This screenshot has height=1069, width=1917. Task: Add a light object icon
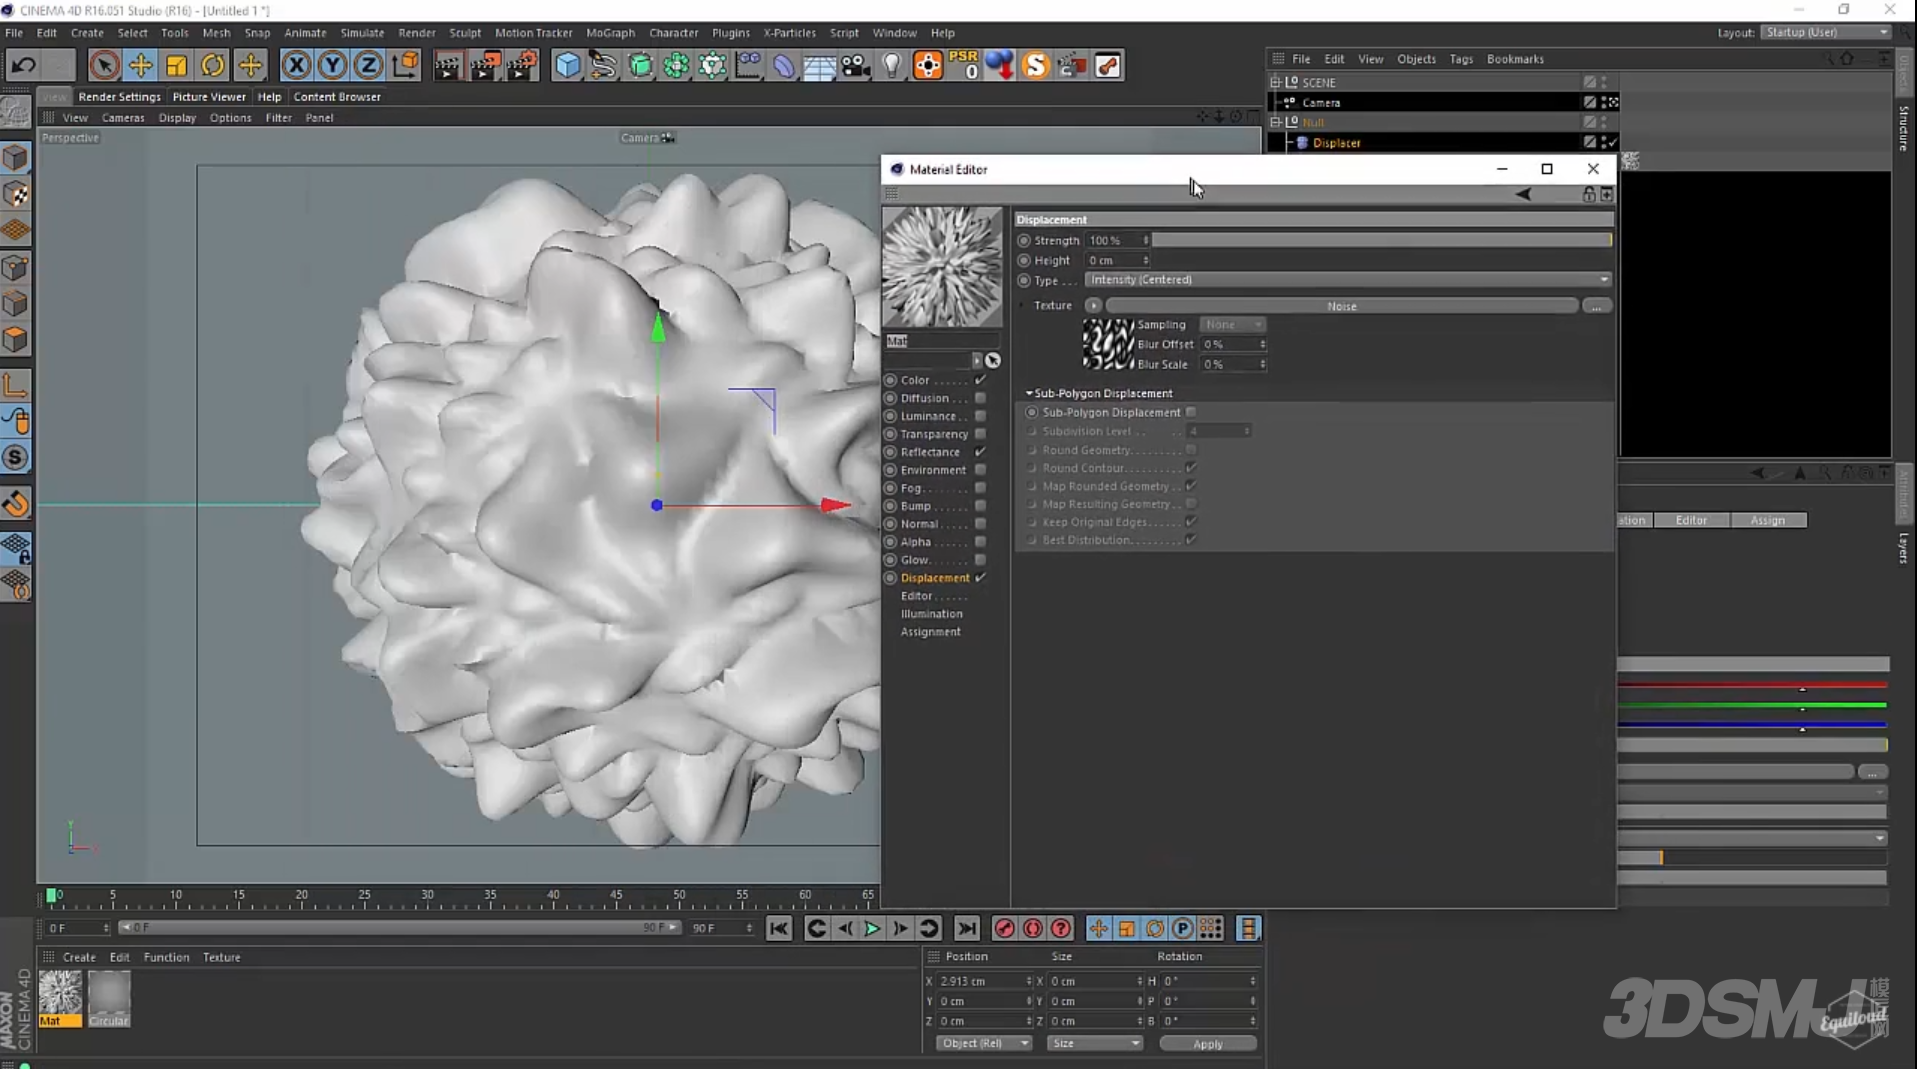[x=891, y=66]
